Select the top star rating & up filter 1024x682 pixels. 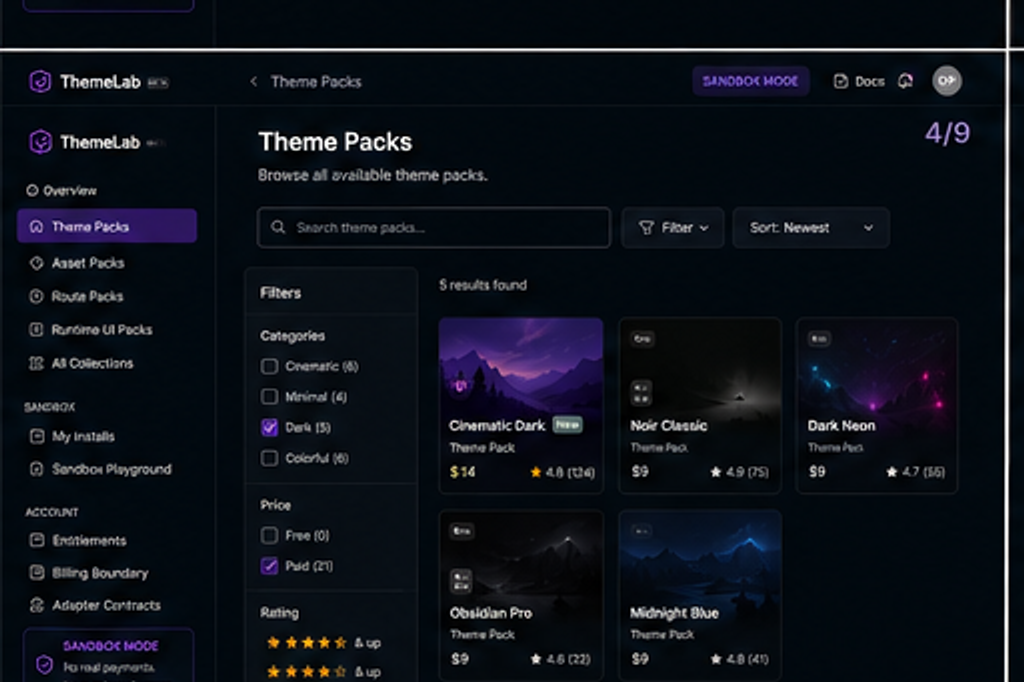(x=323, y=643)
